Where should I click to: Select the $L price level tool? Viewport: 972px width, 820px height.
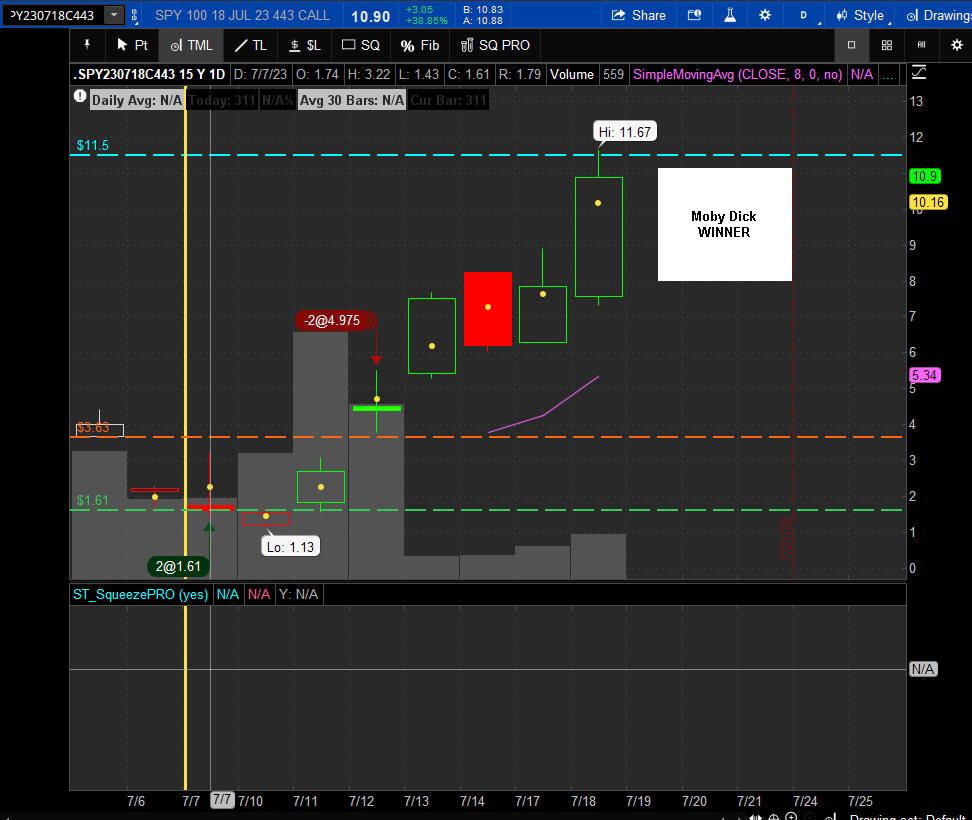click(305, 45)
